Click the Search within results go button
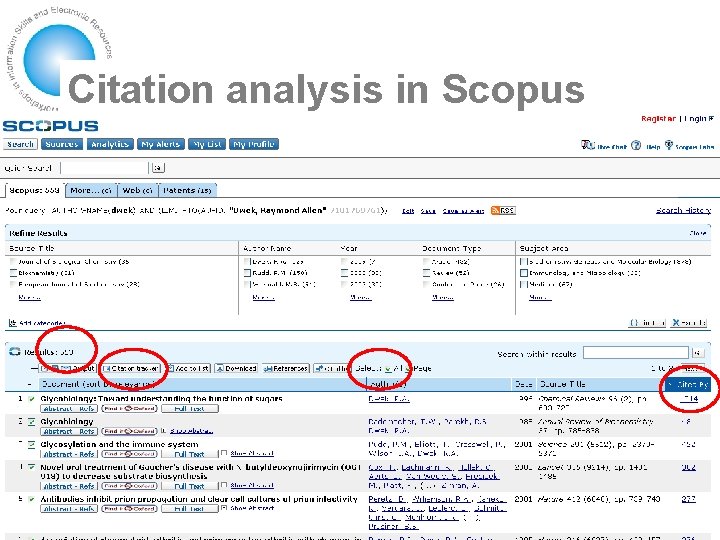Screen dimensions: 720x540 coord(698,353)
